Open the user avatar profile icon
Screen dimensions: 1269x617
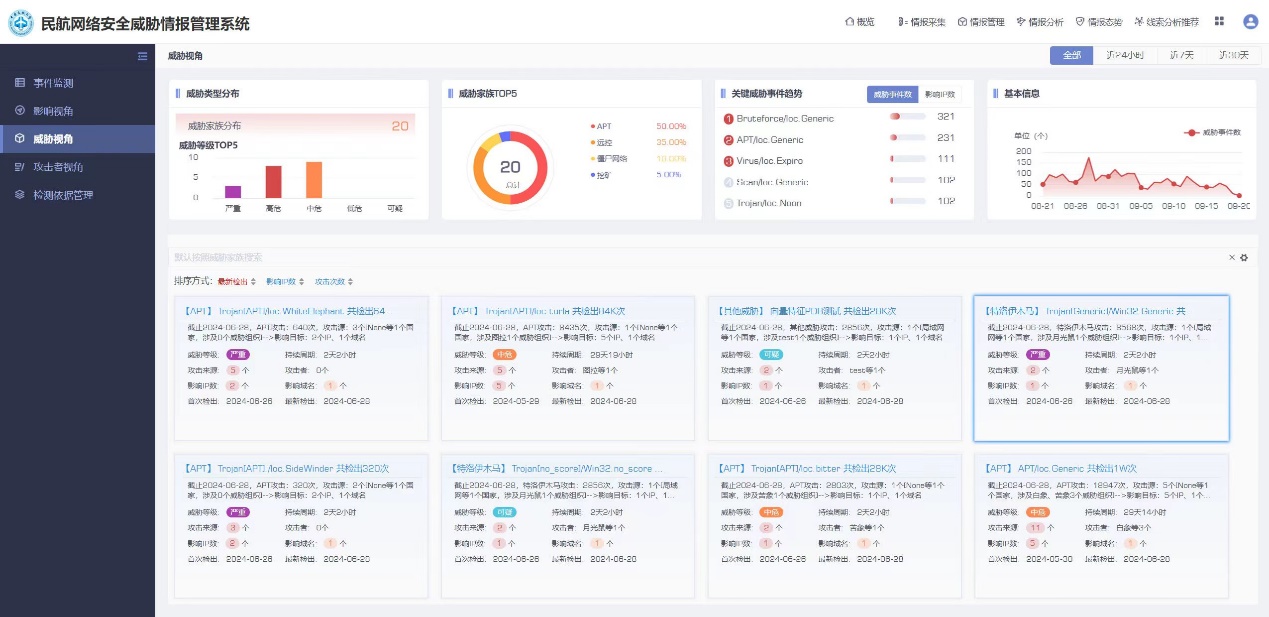[1250, 22]
